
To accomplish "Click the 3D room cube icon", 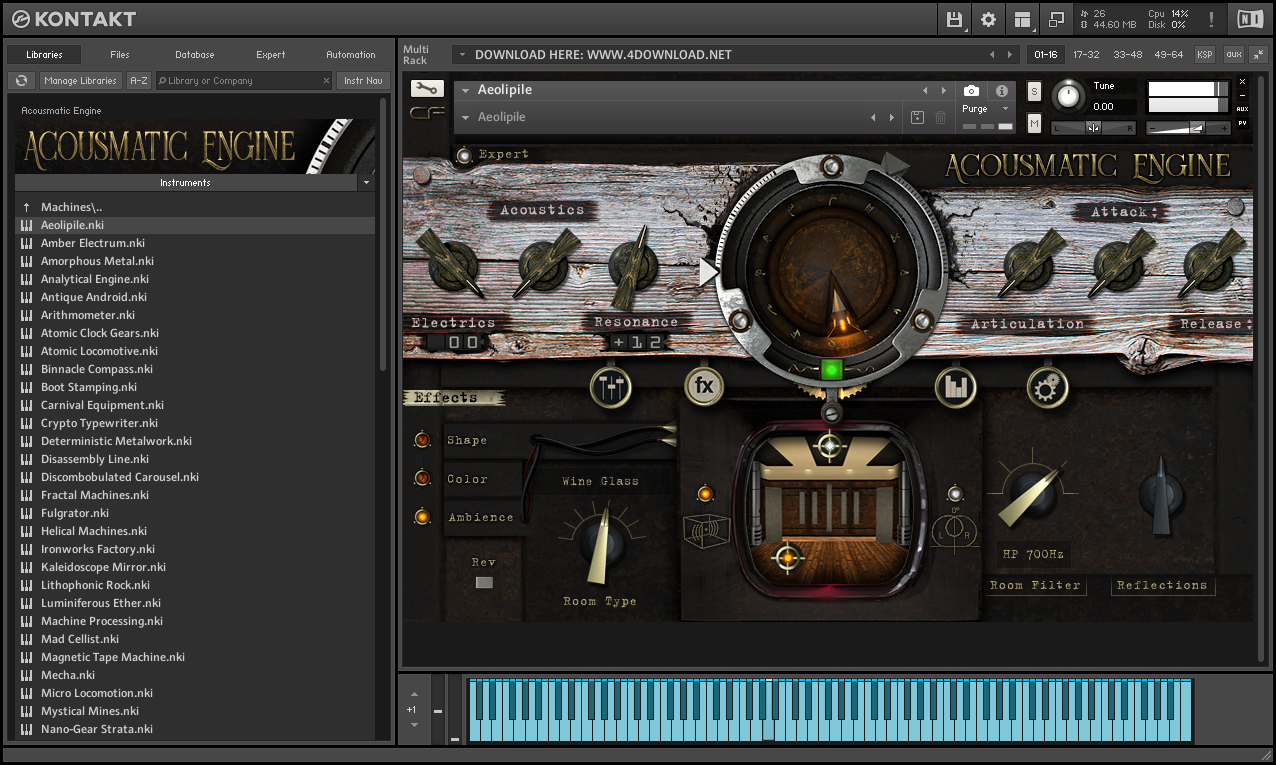I will pyautogui.click(x=707, y=530).
